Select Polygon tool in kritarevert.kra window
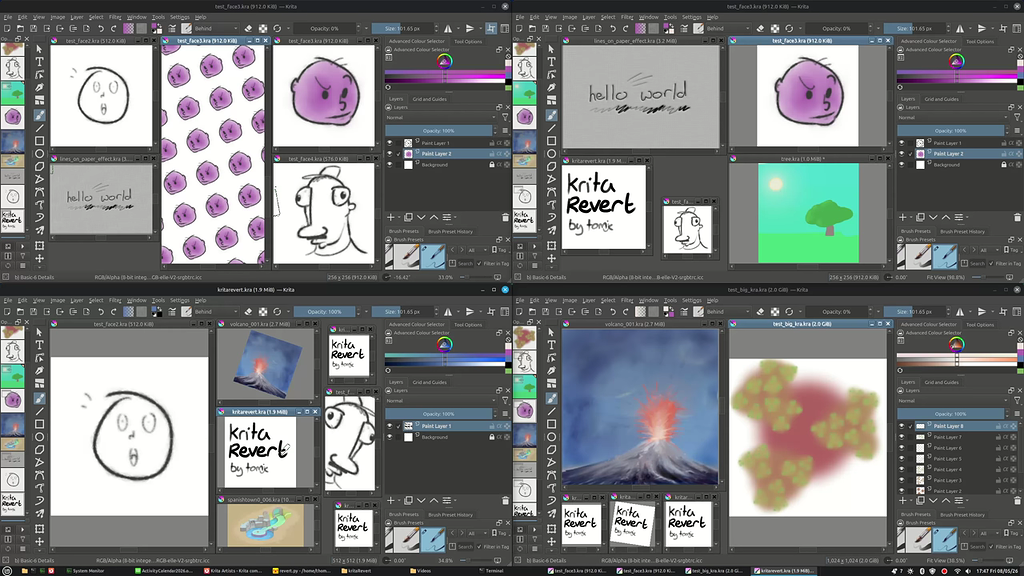 39,450
